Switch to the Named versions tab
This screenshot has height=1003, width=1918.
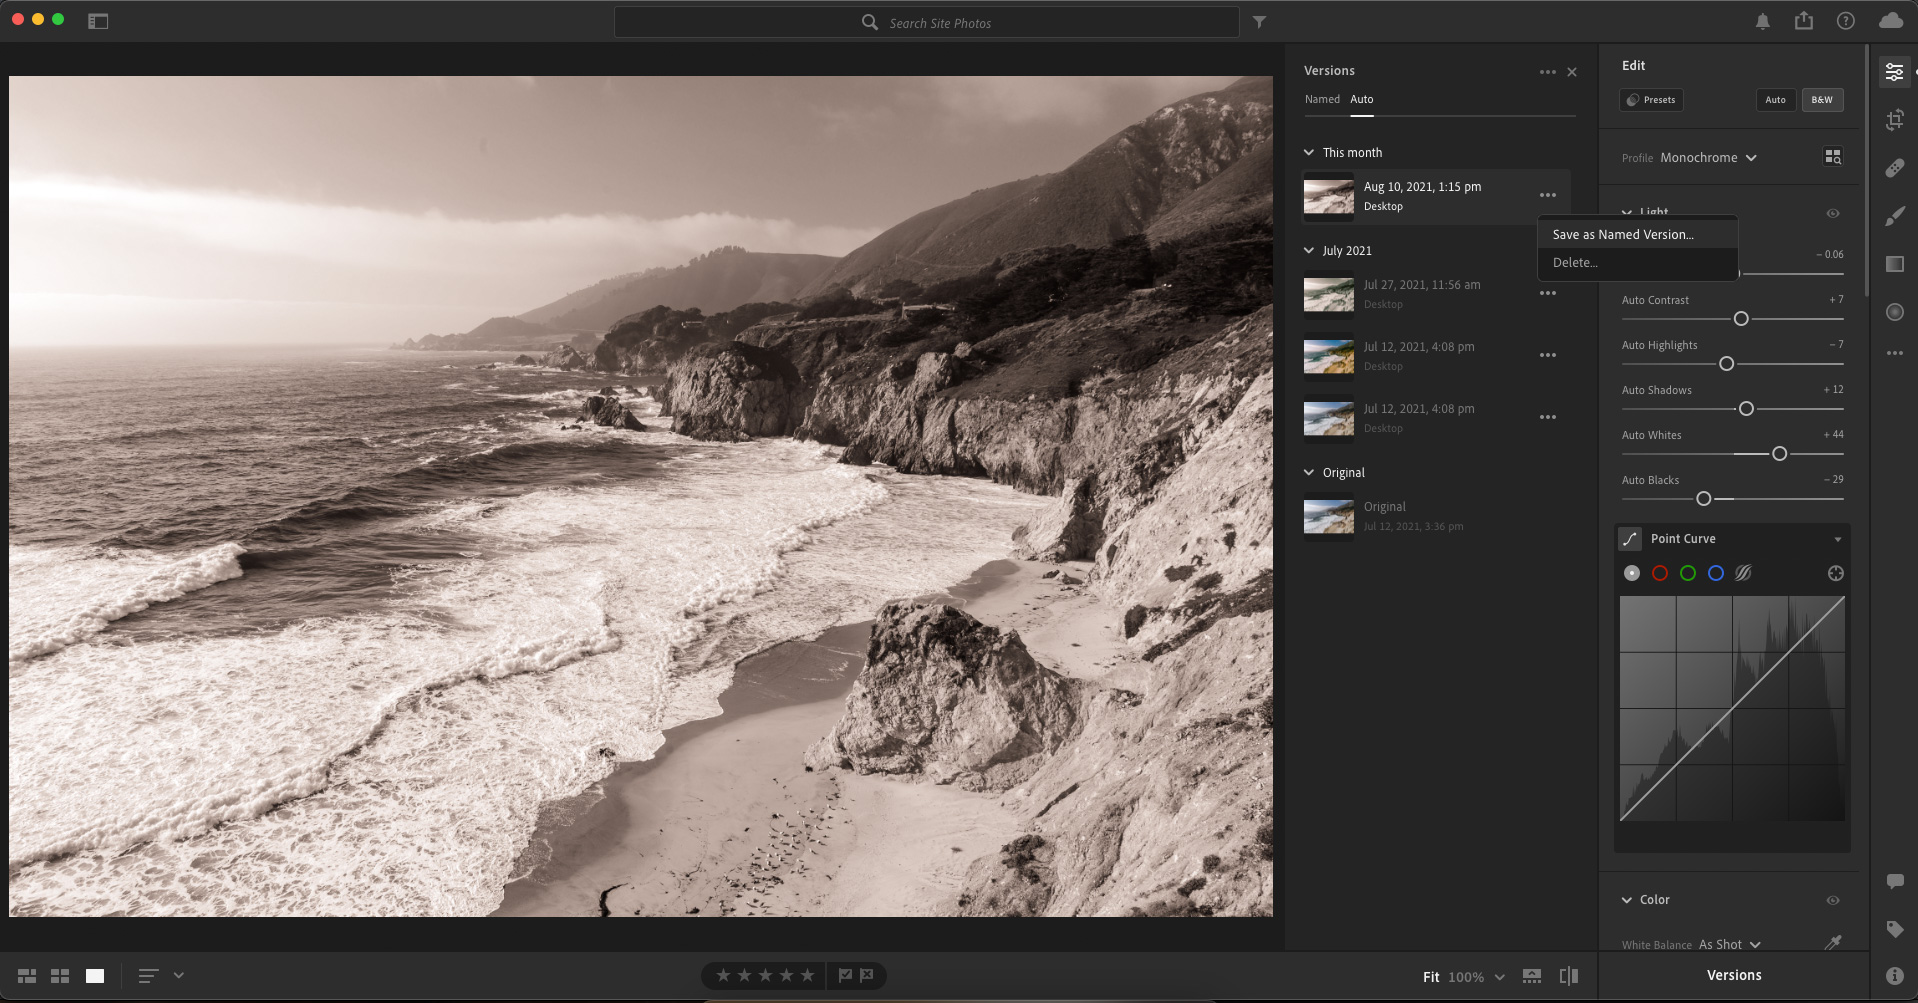pyautogui.click(x=1321, y=99)
